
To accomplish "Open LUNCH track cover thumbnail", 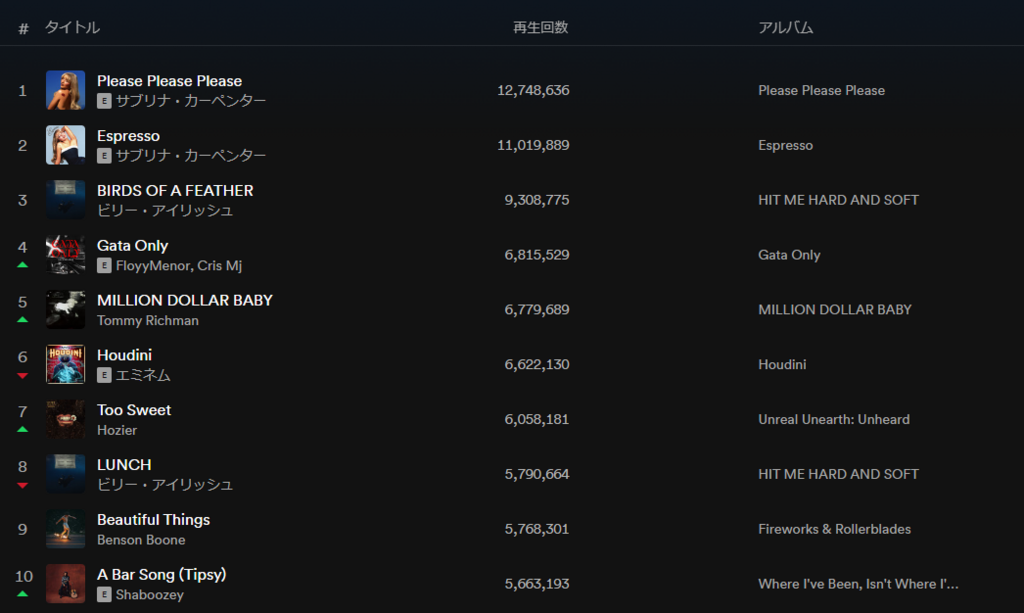I will coord(65,474).
